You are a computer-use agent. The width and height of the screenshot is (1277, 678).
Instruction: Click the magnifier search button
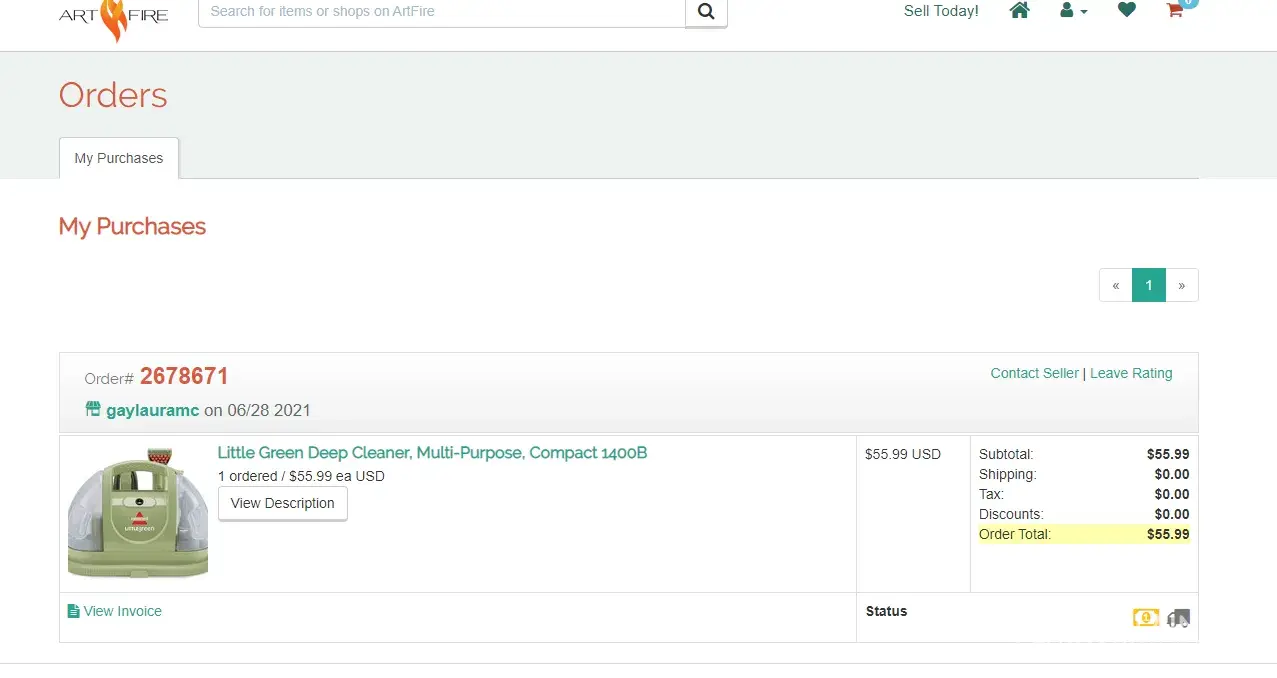[706, 12]
